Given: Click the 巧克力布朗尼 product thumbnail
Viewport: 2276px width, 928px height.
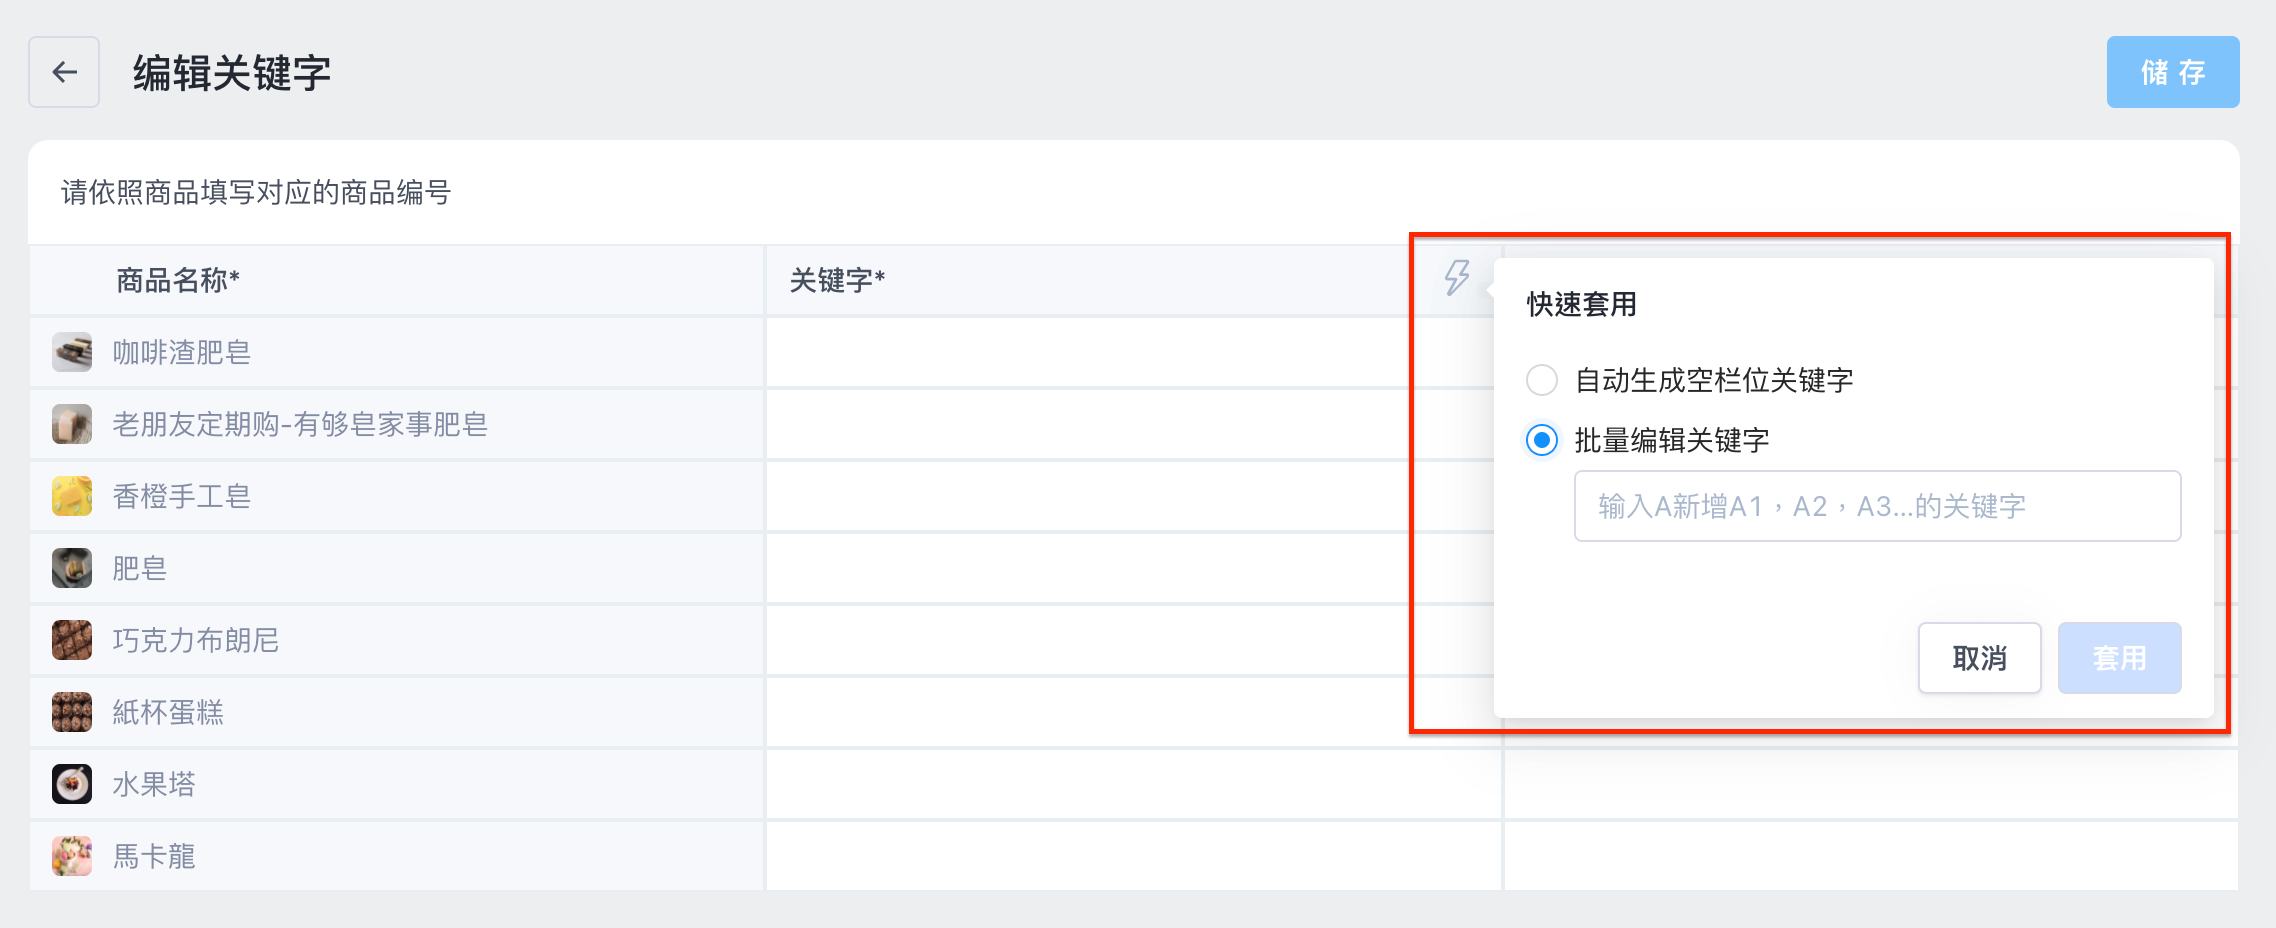Looking at the screenshot, I should point(72,640).
